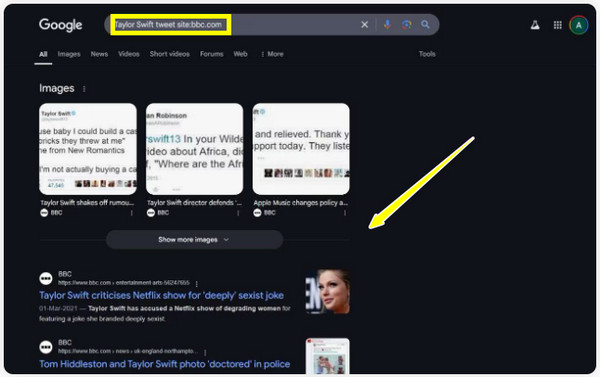
Task: Open 'Taylor Swift criticises Netflix show' result
Action: point(161,295)
